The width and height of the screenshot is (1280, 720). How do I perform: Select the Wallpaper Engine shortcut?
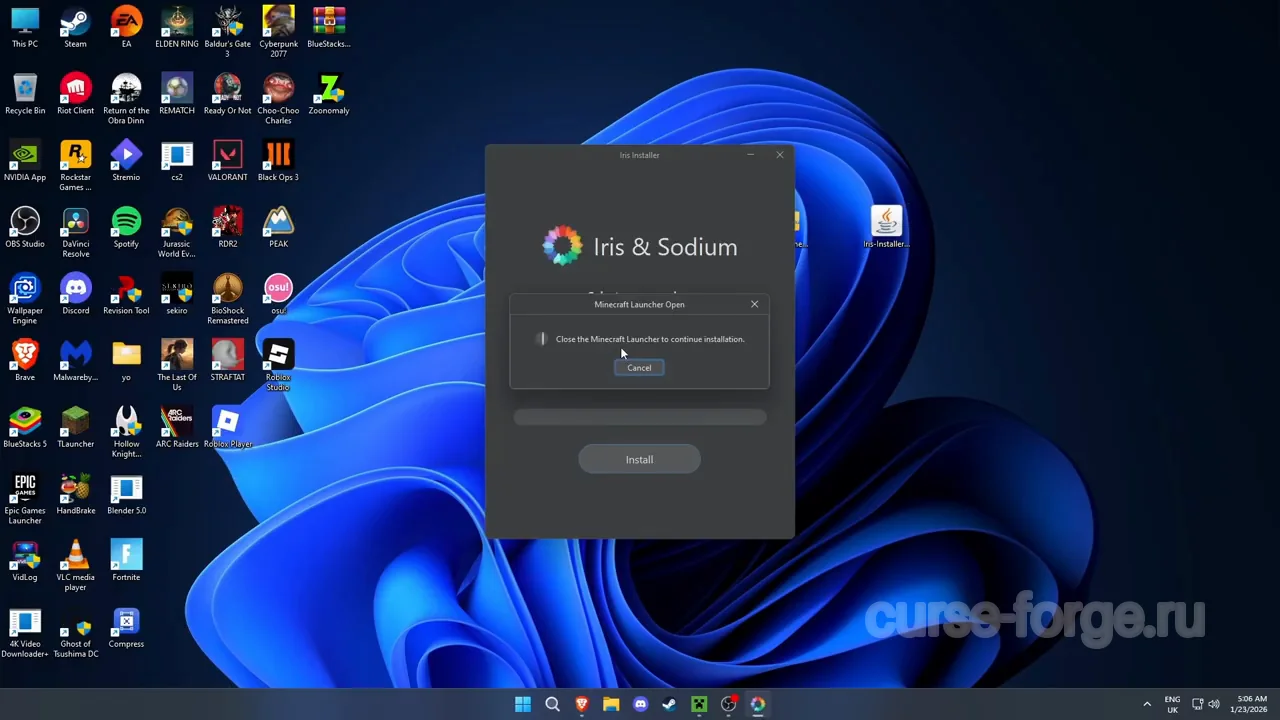(x=25, y=300)
